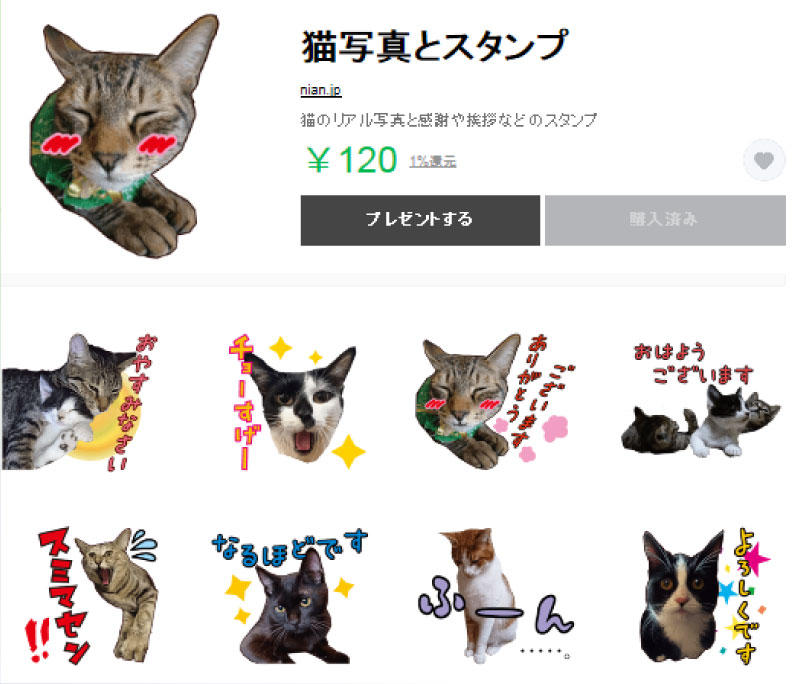The width and height of the screenshot is (792, 684).
Task: Click the sticker description text line
Action: [x=449, y=120]
